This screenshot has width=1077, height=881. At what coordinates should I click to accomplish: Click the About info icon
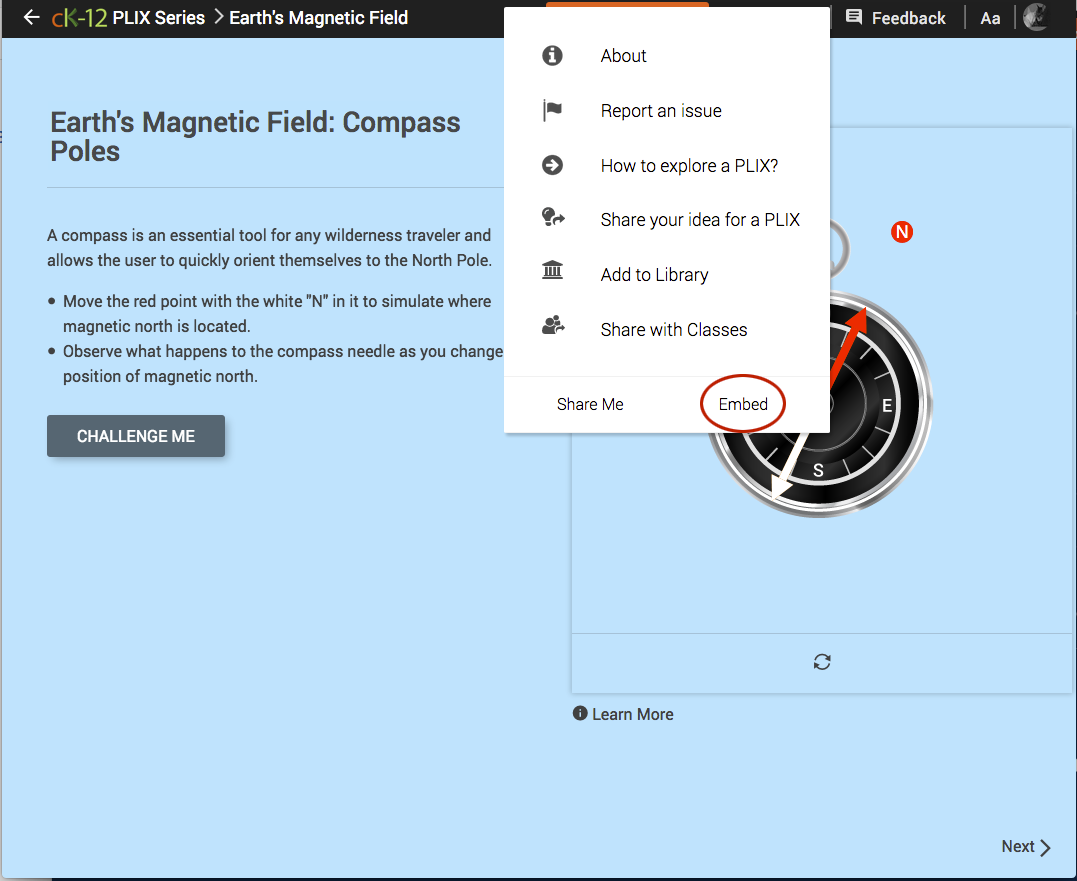point(552,56)
